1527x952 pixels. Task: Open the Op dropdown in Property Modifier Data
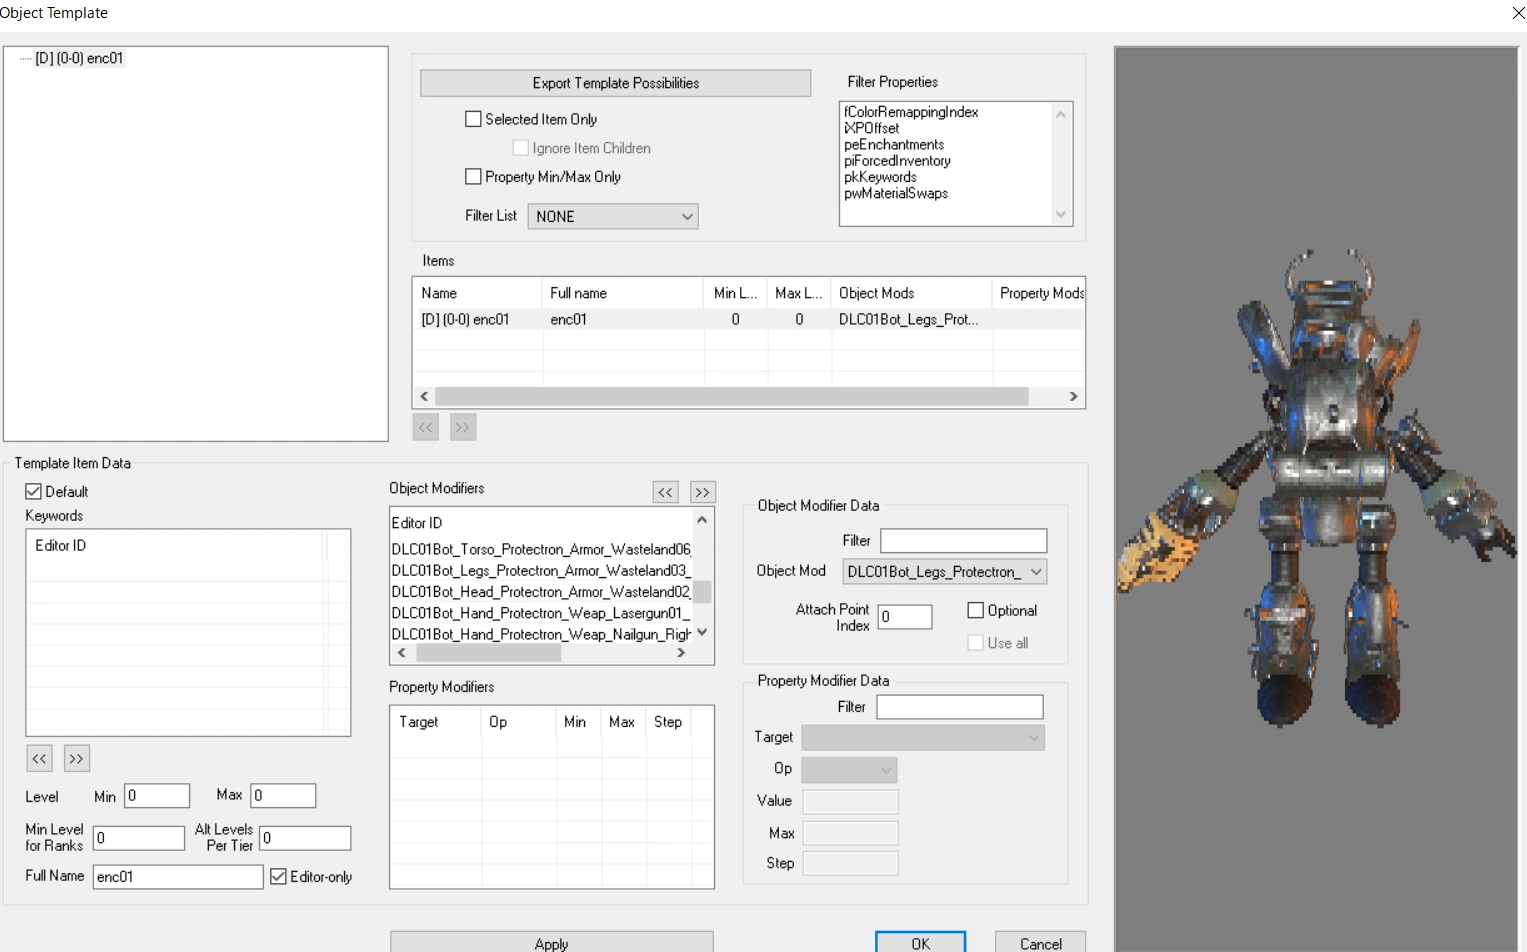[884, 770]
